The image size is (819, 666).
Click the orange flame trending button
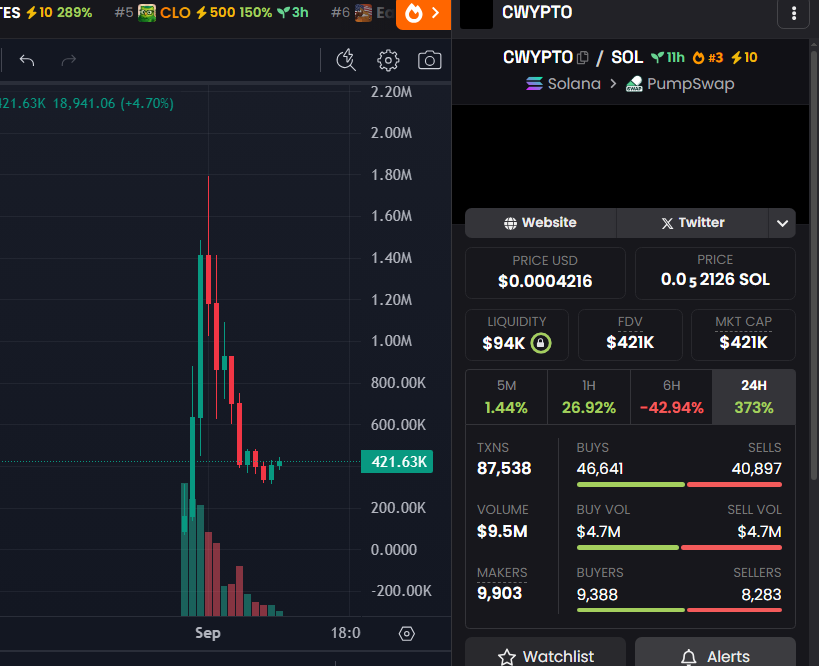[x=424, y=14]
